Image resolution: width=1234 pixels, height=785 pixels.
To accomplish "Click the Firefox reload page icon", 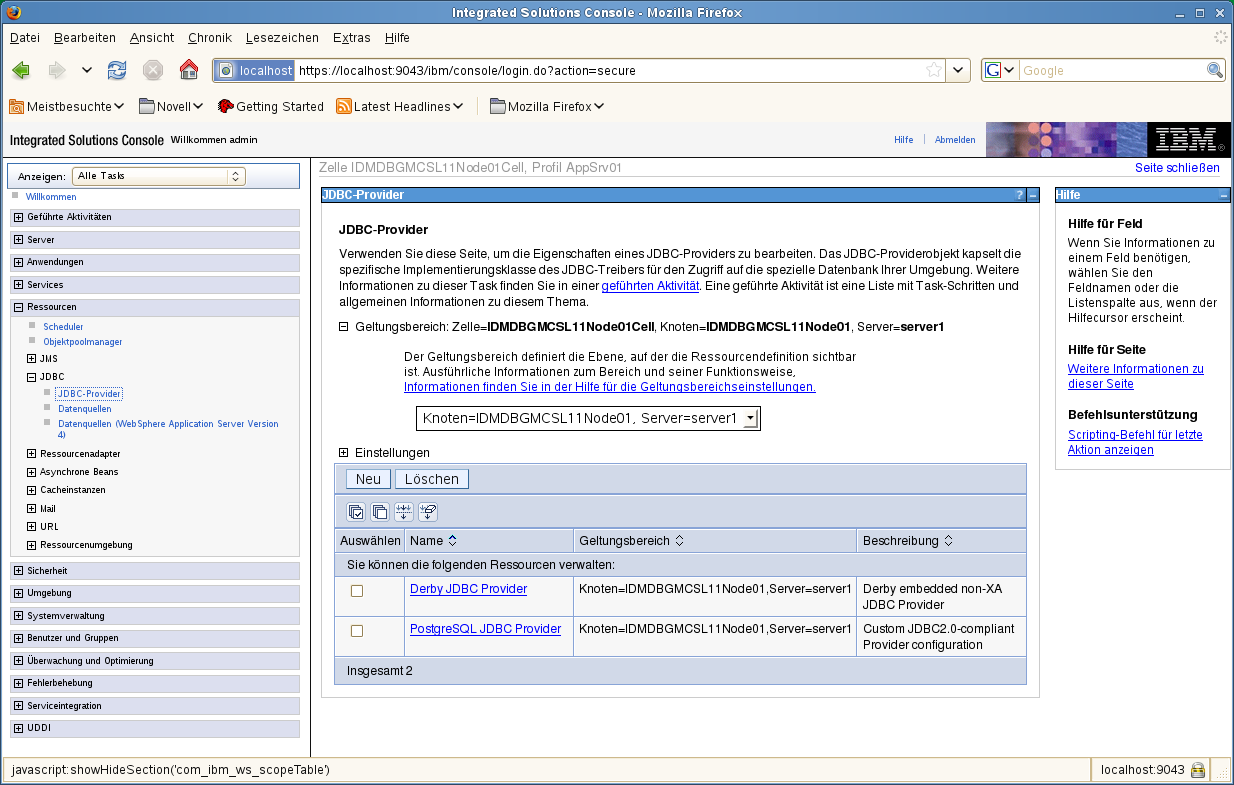I will click(x=118, y=70).
